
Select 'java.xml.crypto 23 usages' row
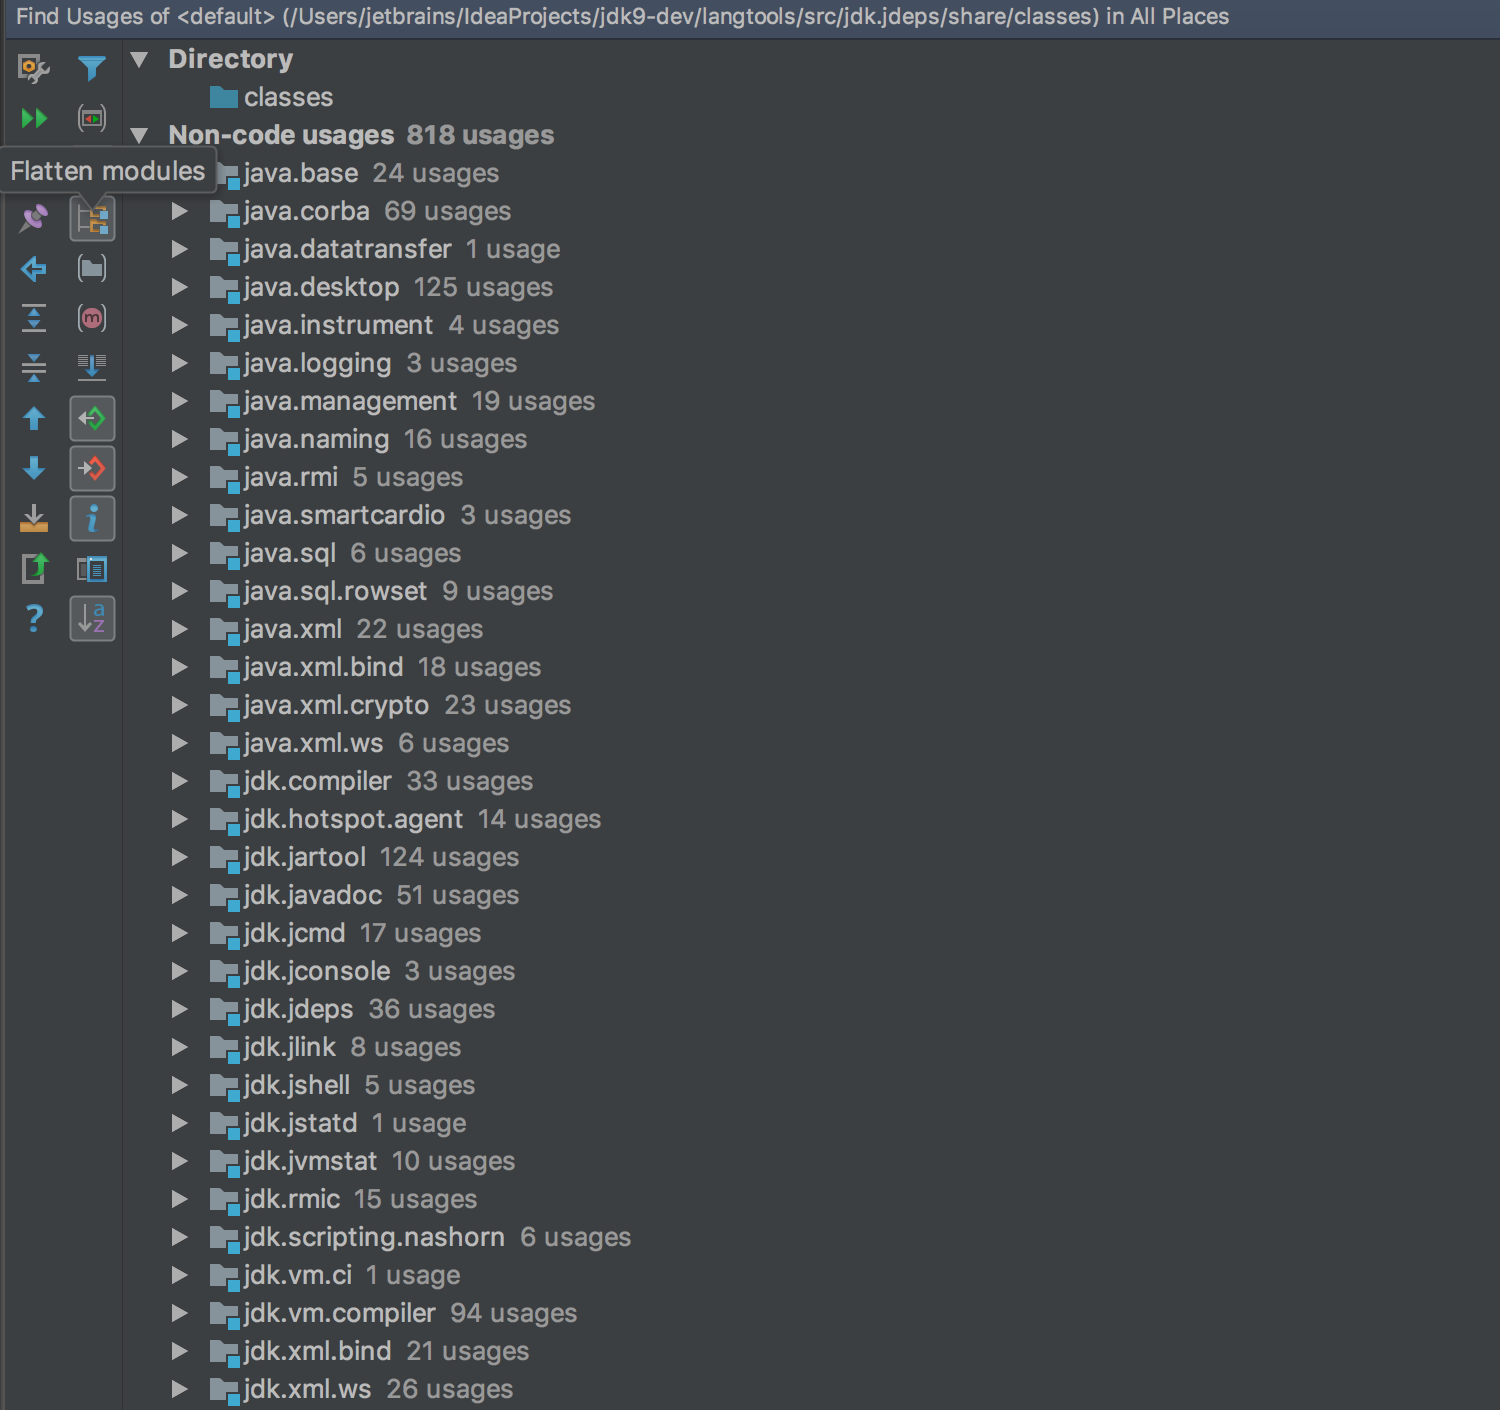click(x=390, y=705)
